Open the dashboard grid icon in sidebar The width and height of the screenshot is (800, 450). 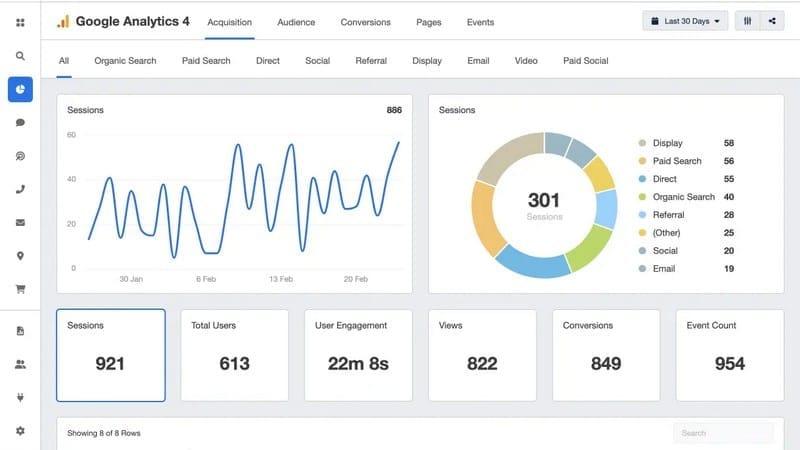point(20,22)
